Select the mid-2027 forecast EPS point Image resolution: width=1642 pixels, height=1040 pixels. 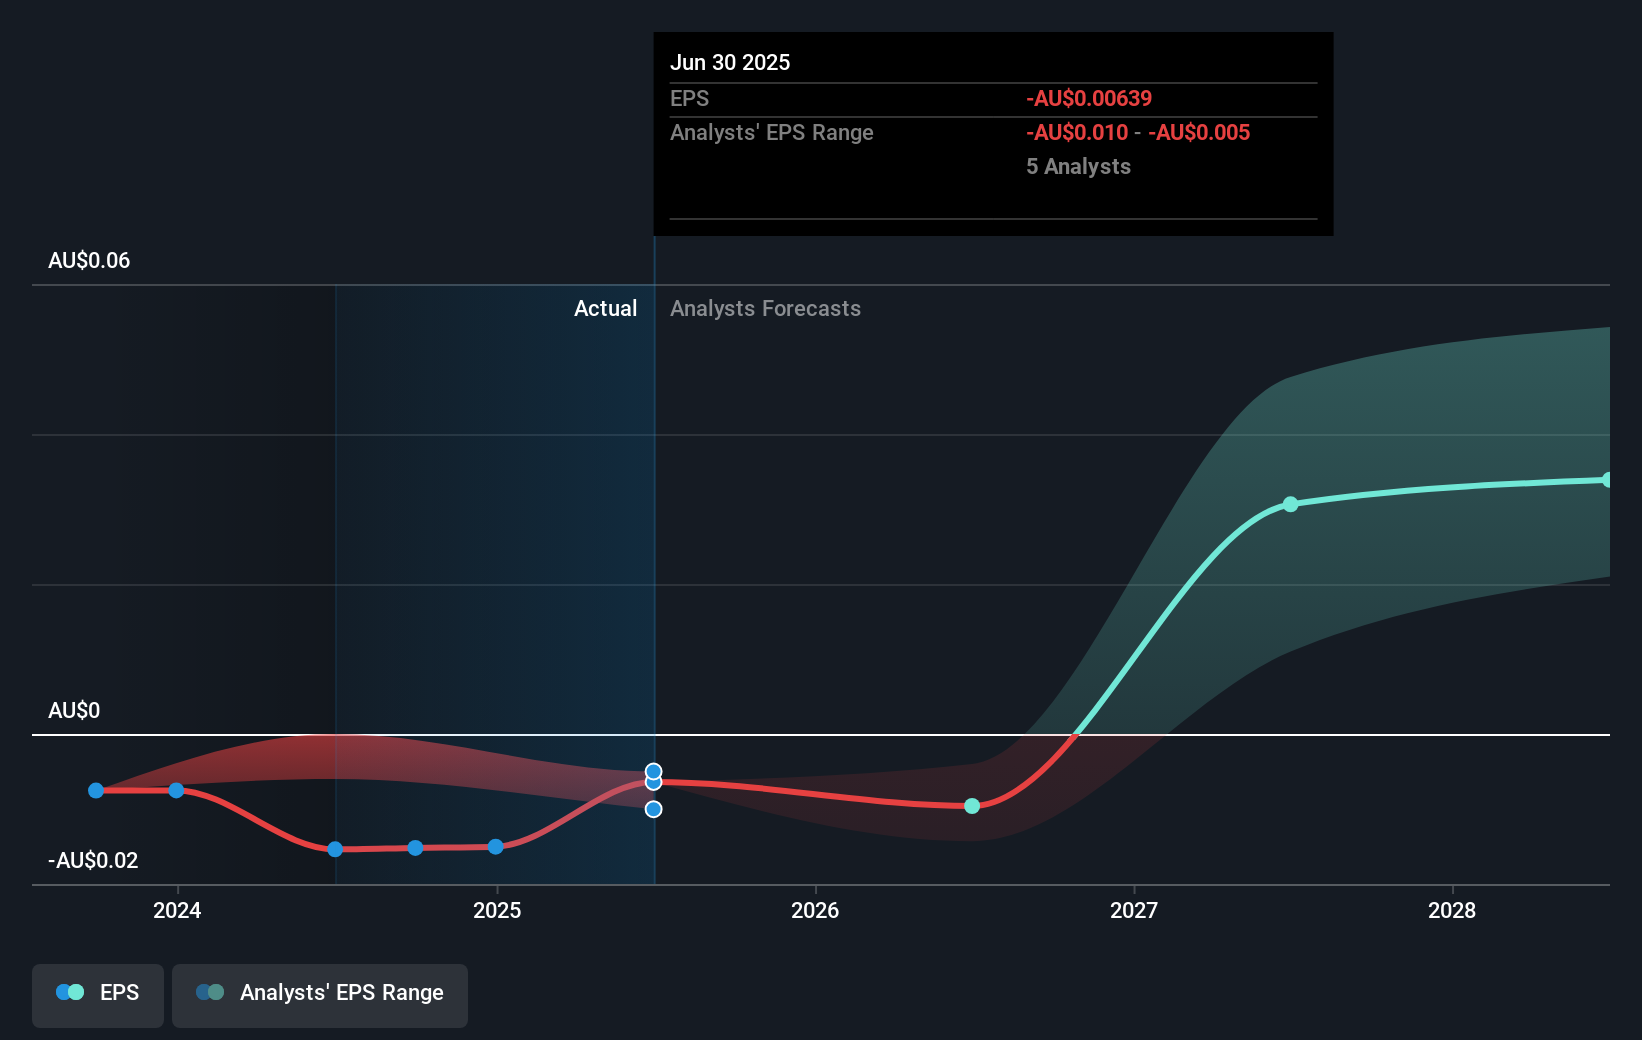pos(1290,504)
